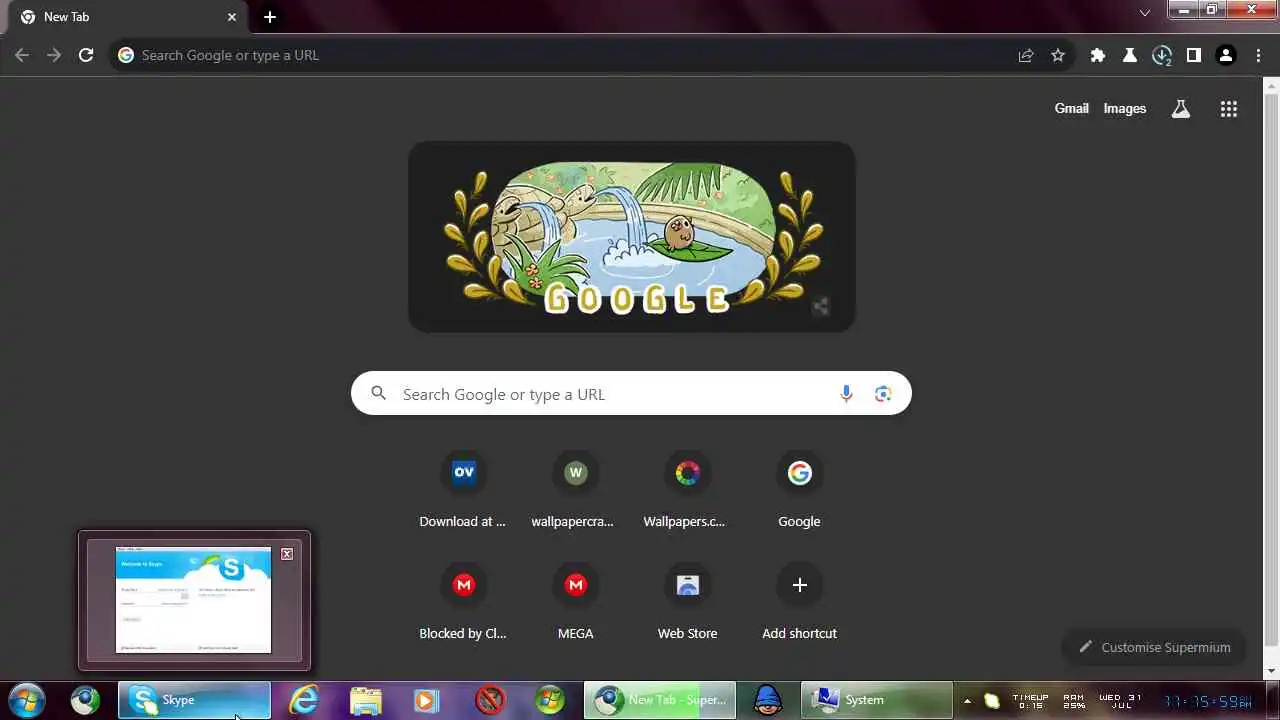
Task: Click the yellow system tray icon
Action: 992,701
